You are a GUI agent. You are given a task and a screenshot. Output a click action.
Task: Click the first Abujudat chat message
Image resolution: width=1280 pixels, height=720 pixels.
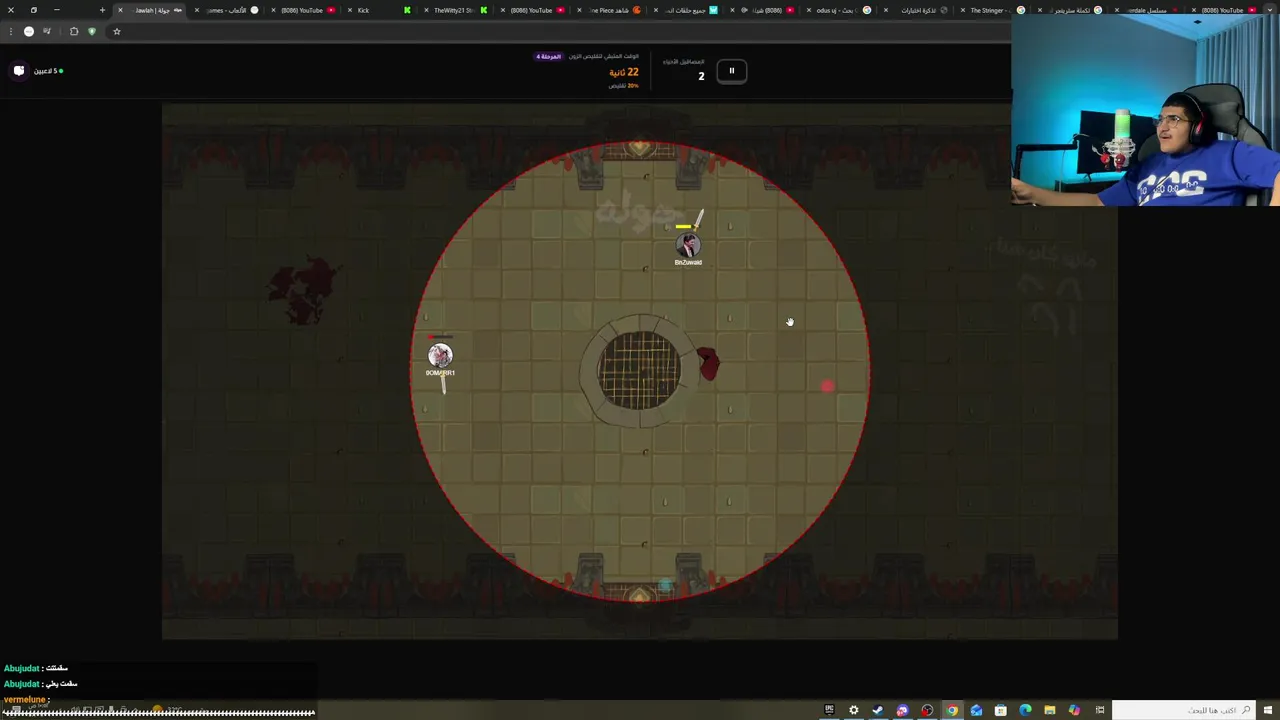tap(36, 668)
